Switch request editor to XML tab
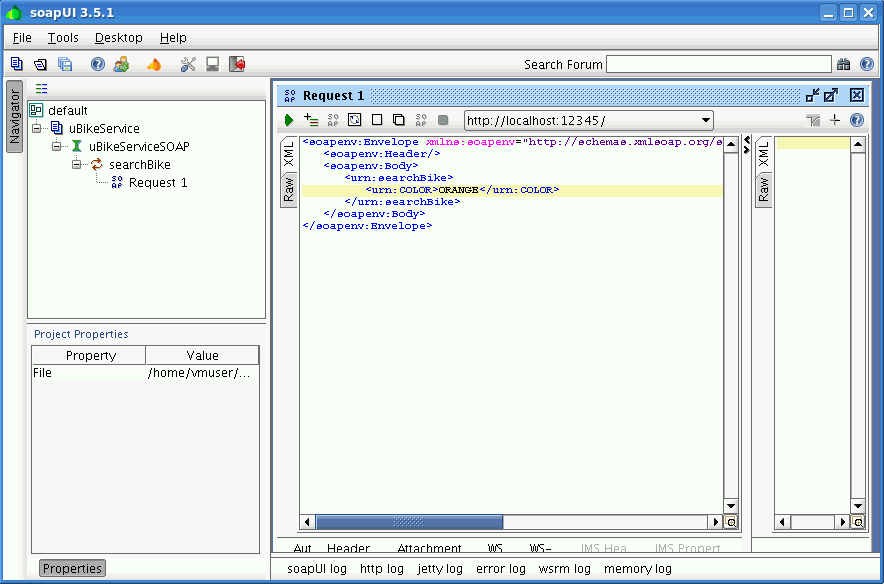 (289, 154)
